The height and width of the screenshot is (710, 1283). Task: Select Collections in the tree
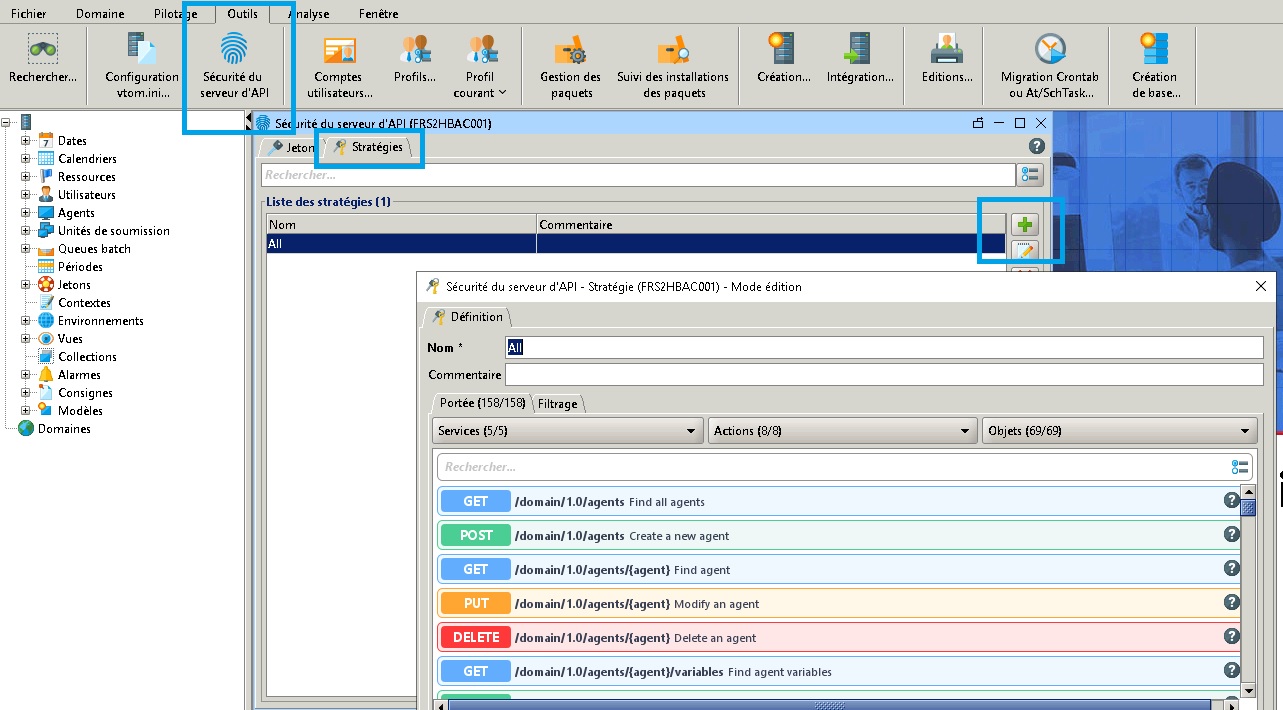pos(87,357)
